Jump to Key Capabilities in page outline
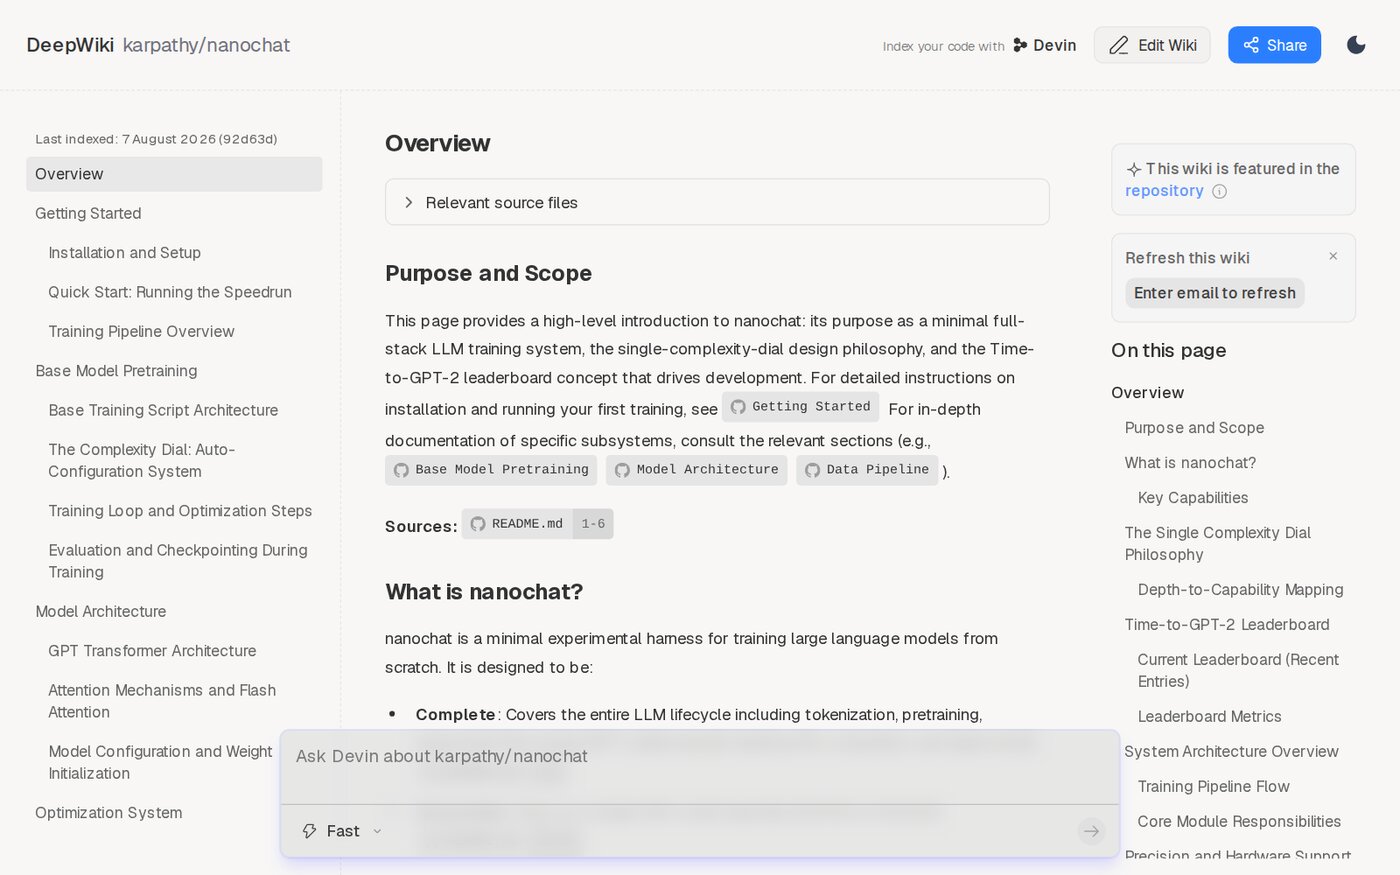 point(1193,498)
